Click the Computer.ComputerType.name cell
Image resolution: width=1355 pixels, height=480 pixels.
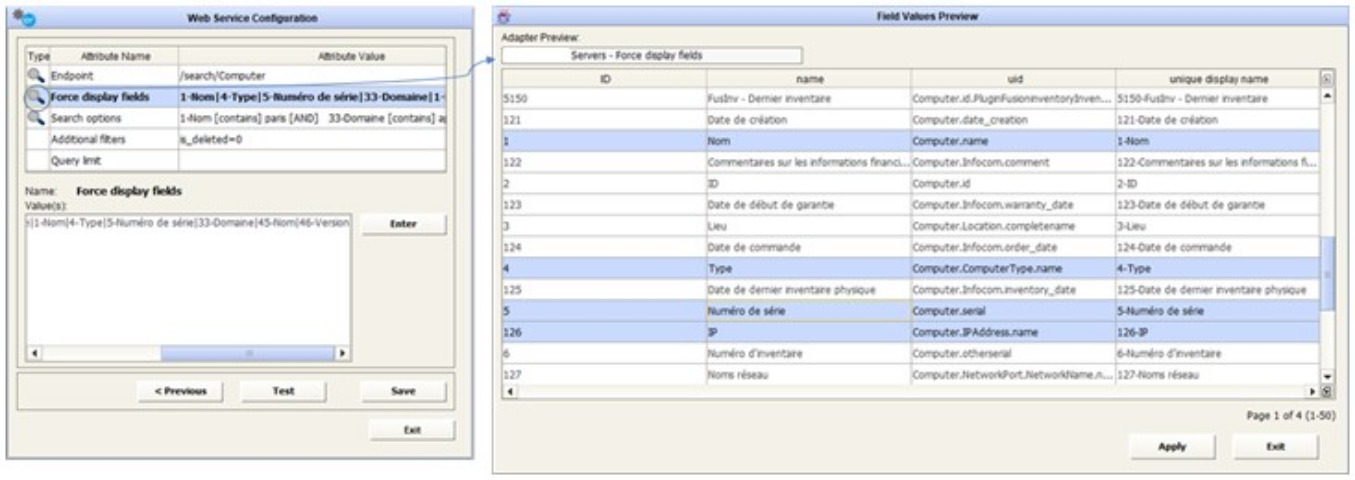pos(1012,268)
